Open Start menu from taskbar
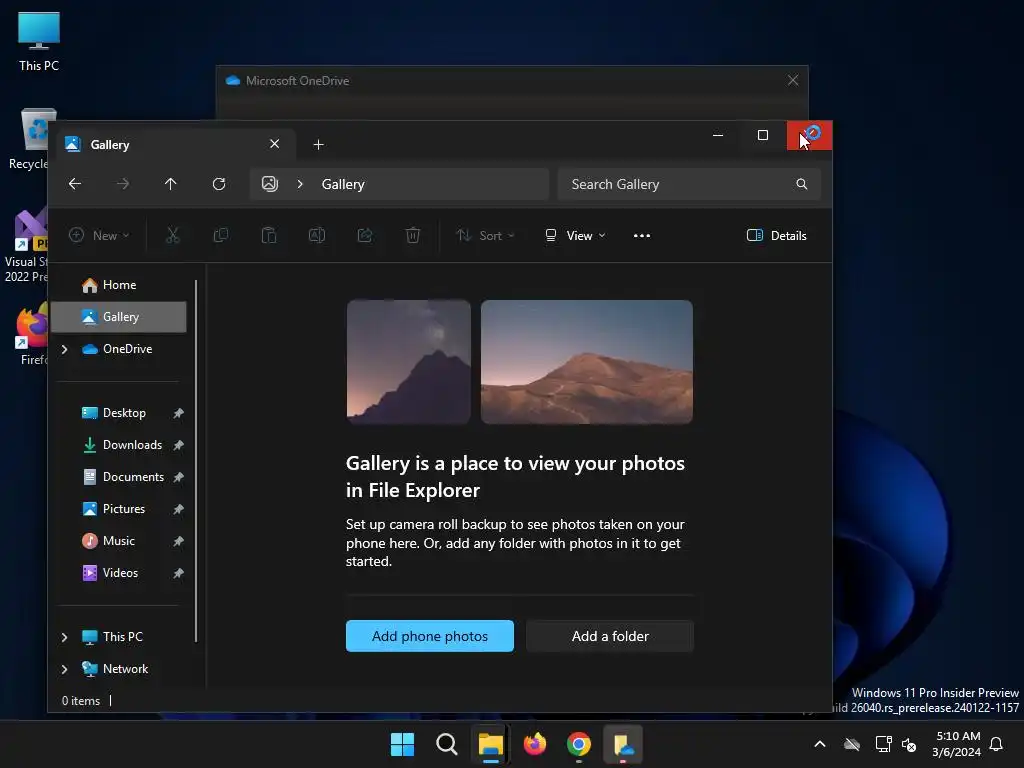This screenshot has height=768, width=1024. [x=402, y=744]
